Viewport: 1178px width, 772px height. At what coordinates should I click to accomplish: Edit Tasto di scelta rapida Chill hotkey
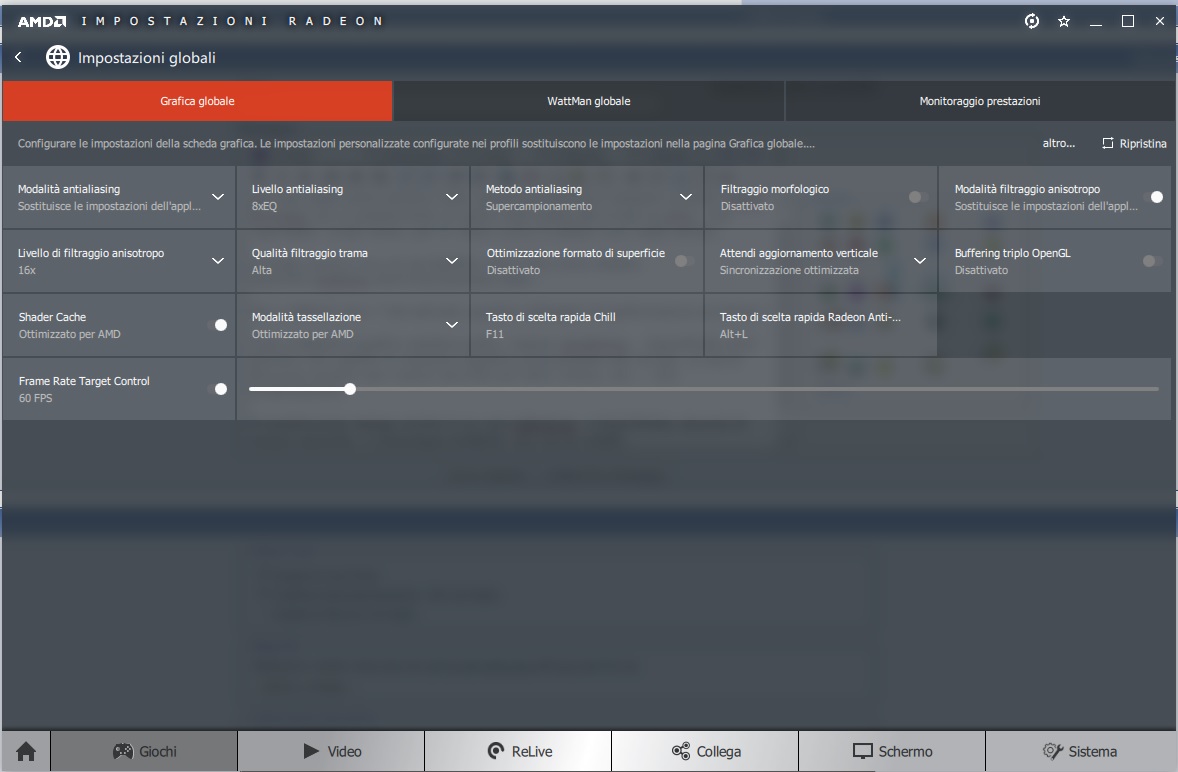pyautogui.click(x=587, y=324)
